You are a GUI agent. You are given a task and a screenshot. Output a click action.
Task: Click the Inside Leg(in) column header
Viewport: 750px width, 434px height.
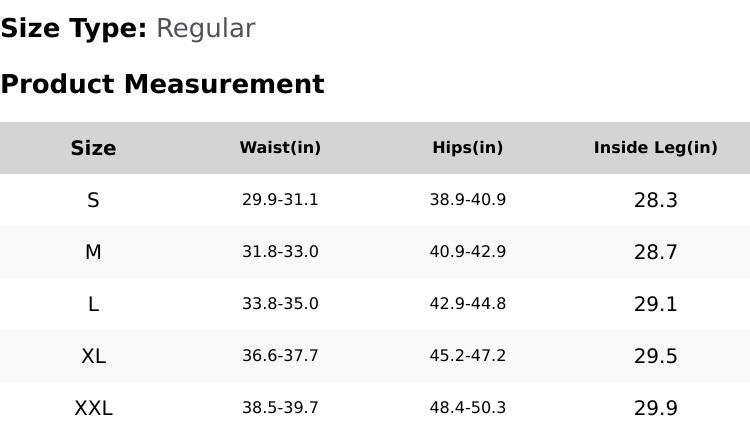point(655,148)
